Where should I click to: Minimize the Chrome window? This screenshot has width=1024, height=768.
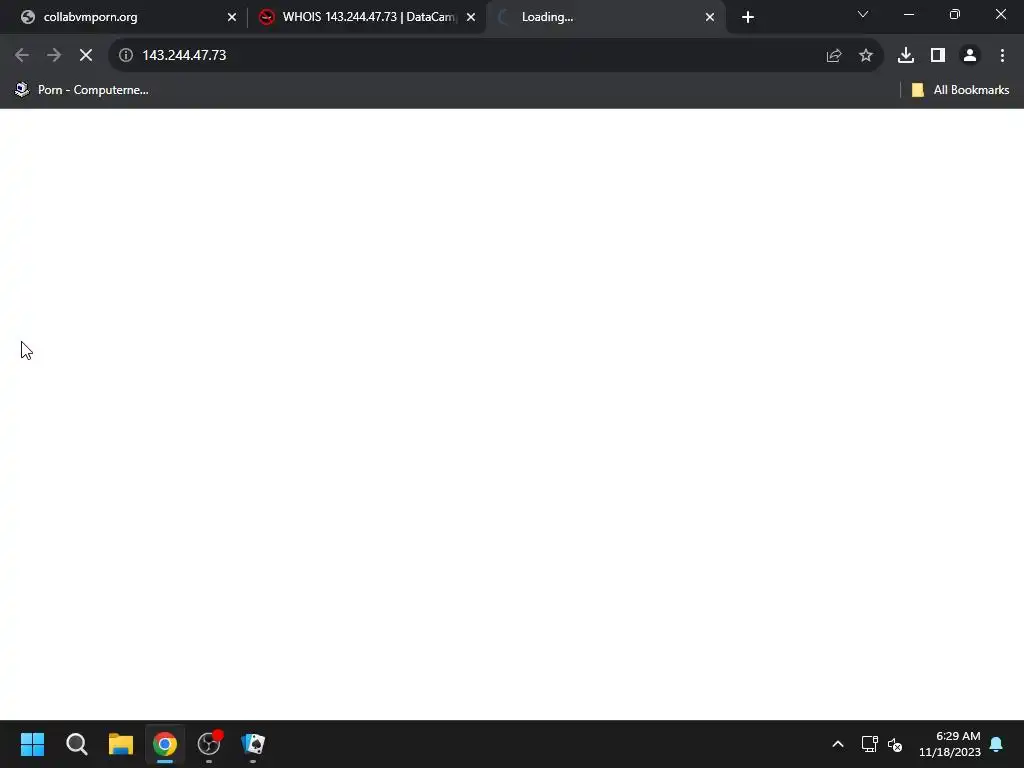pyautogui.click(x=908, y=14)
